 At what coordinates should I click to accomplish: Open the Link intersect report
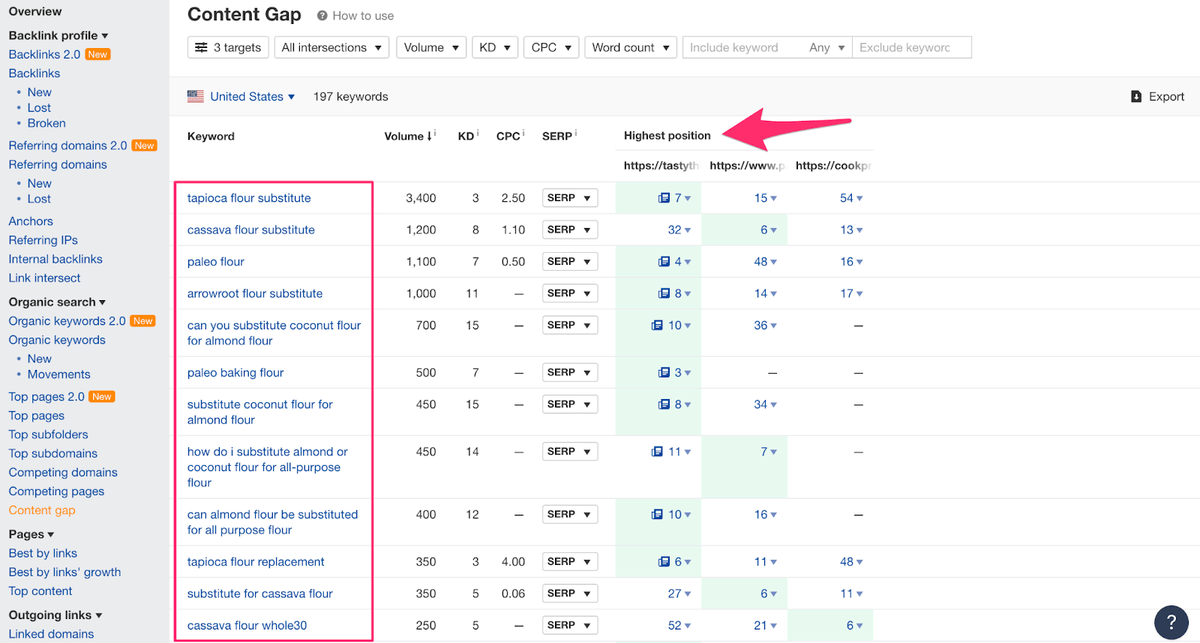coord(44,278)
